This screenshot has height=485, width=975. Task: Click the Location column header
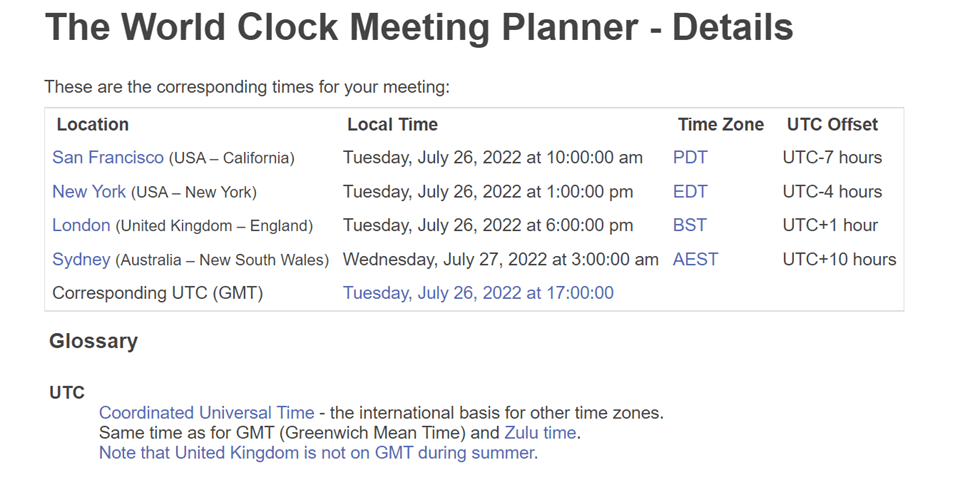[92, 125]
